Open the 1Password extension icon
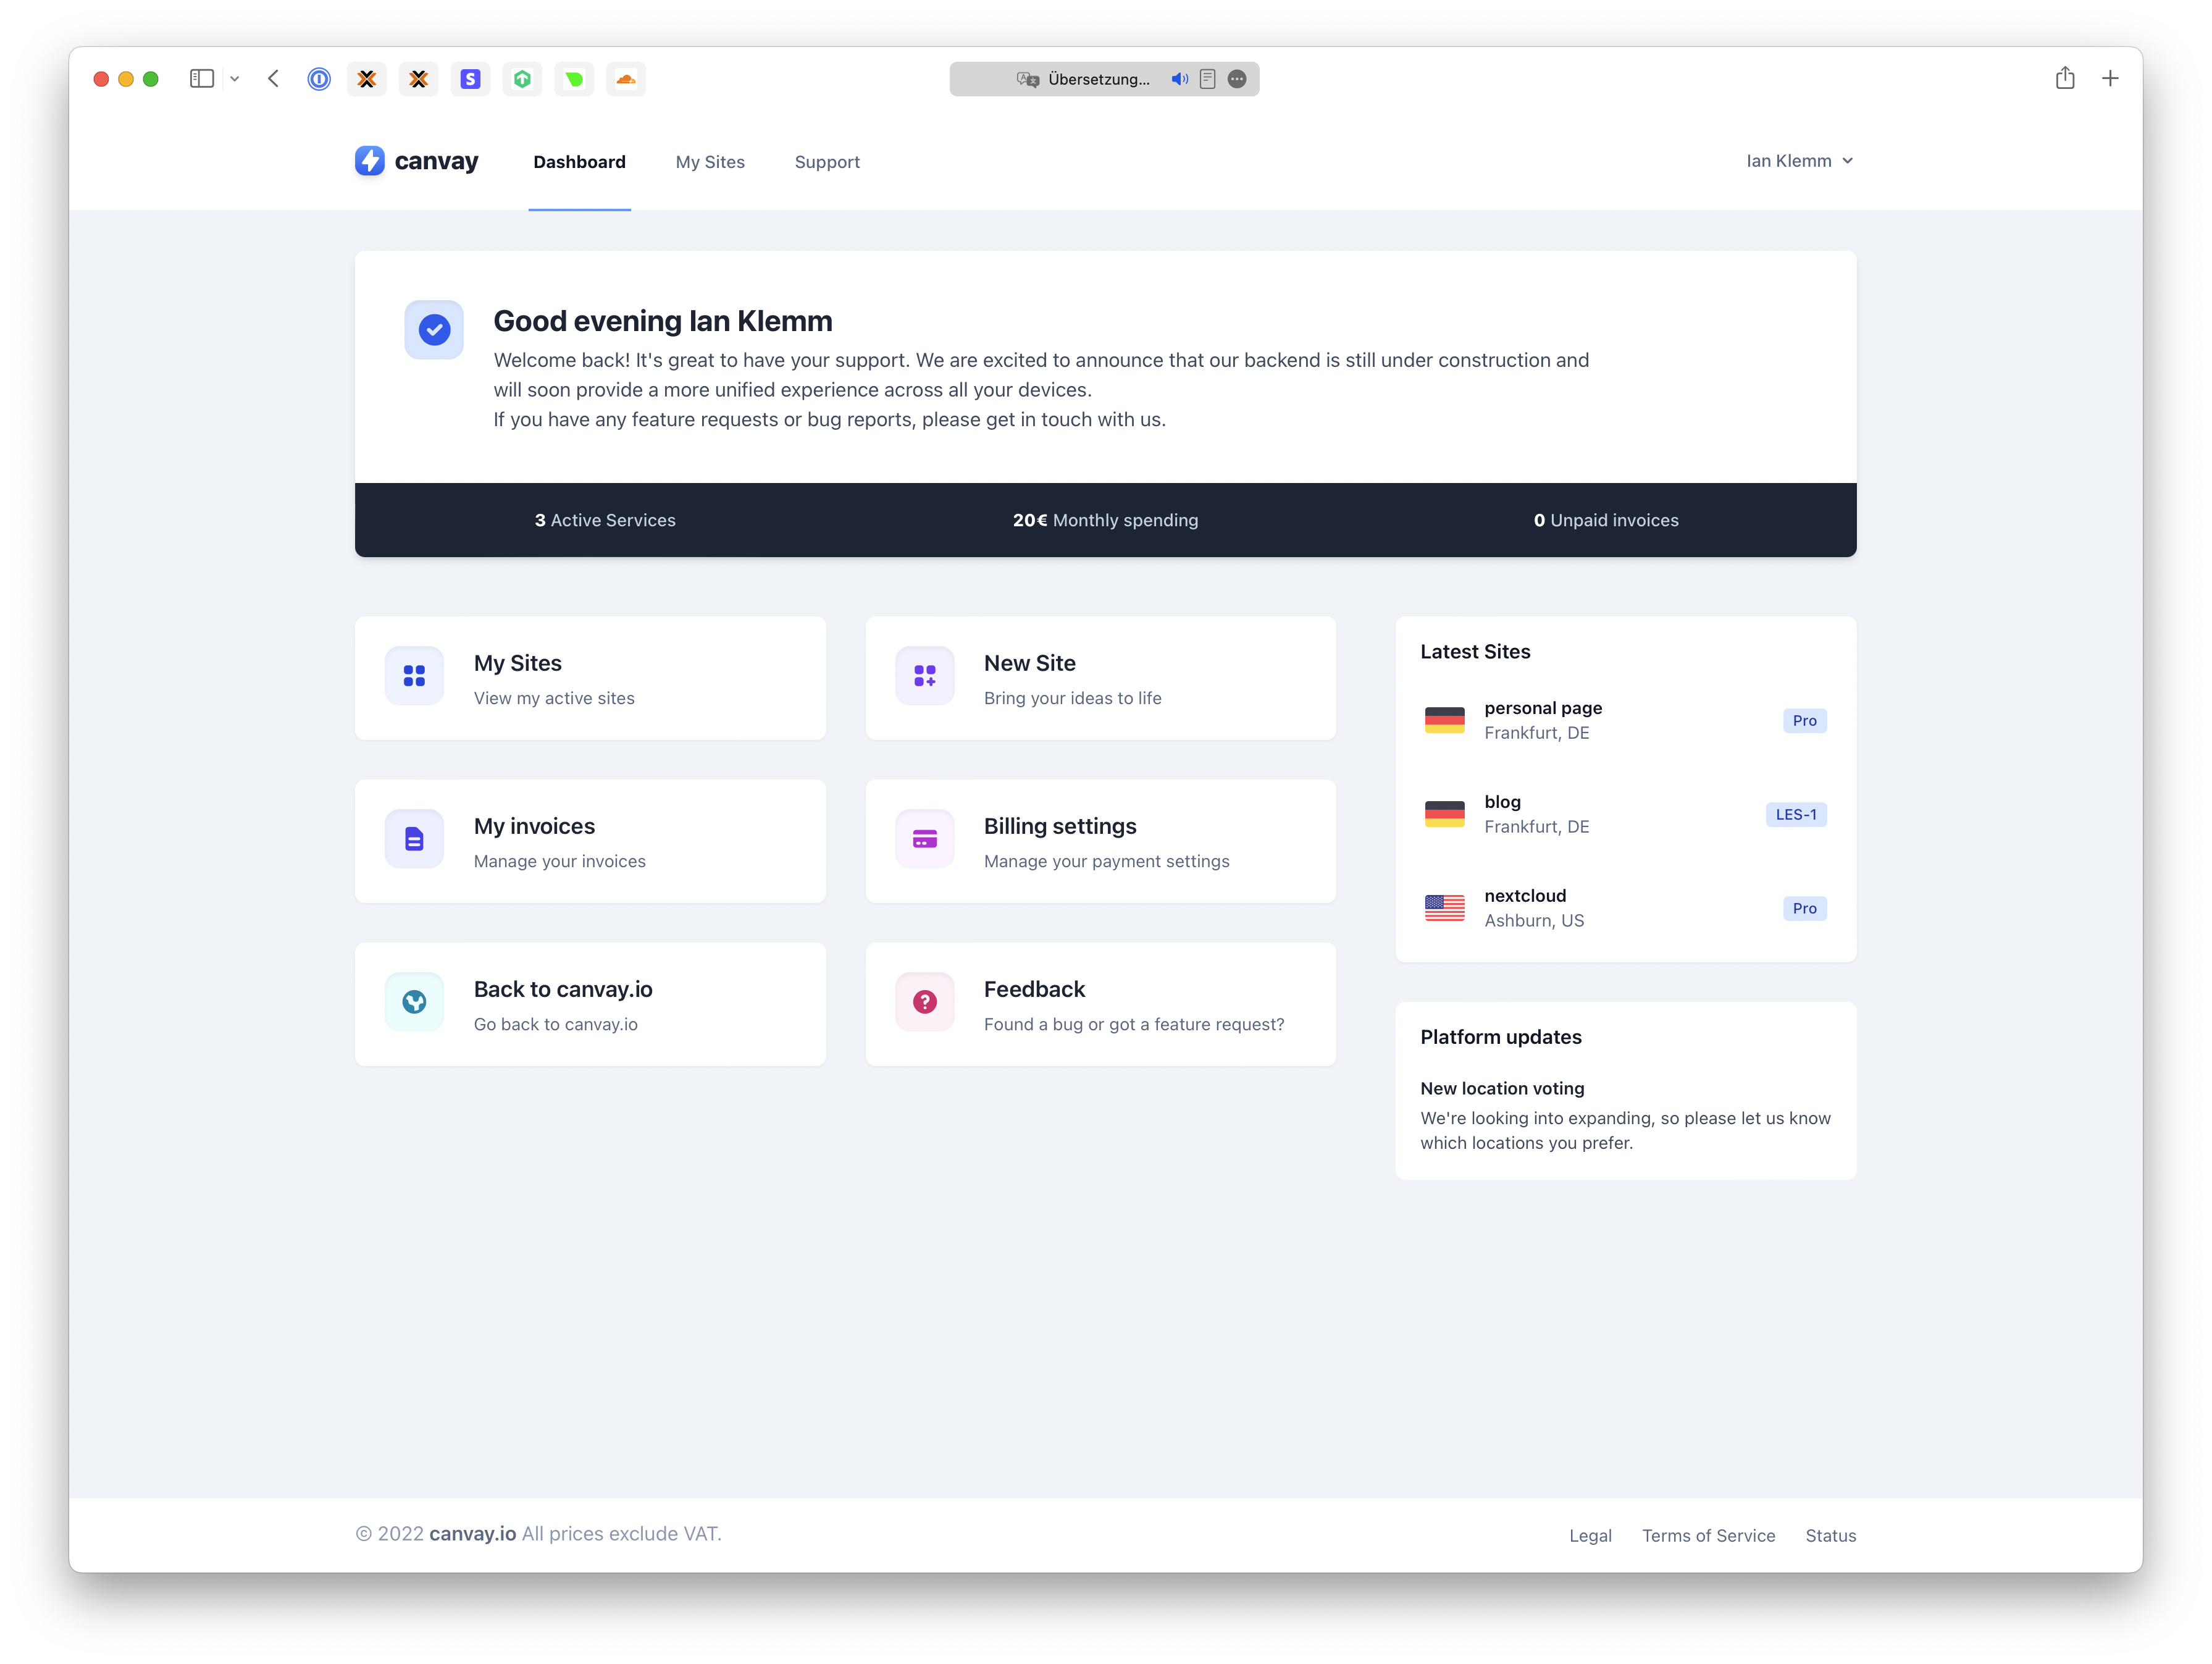2212x1664 pixels. pos(319,79)
